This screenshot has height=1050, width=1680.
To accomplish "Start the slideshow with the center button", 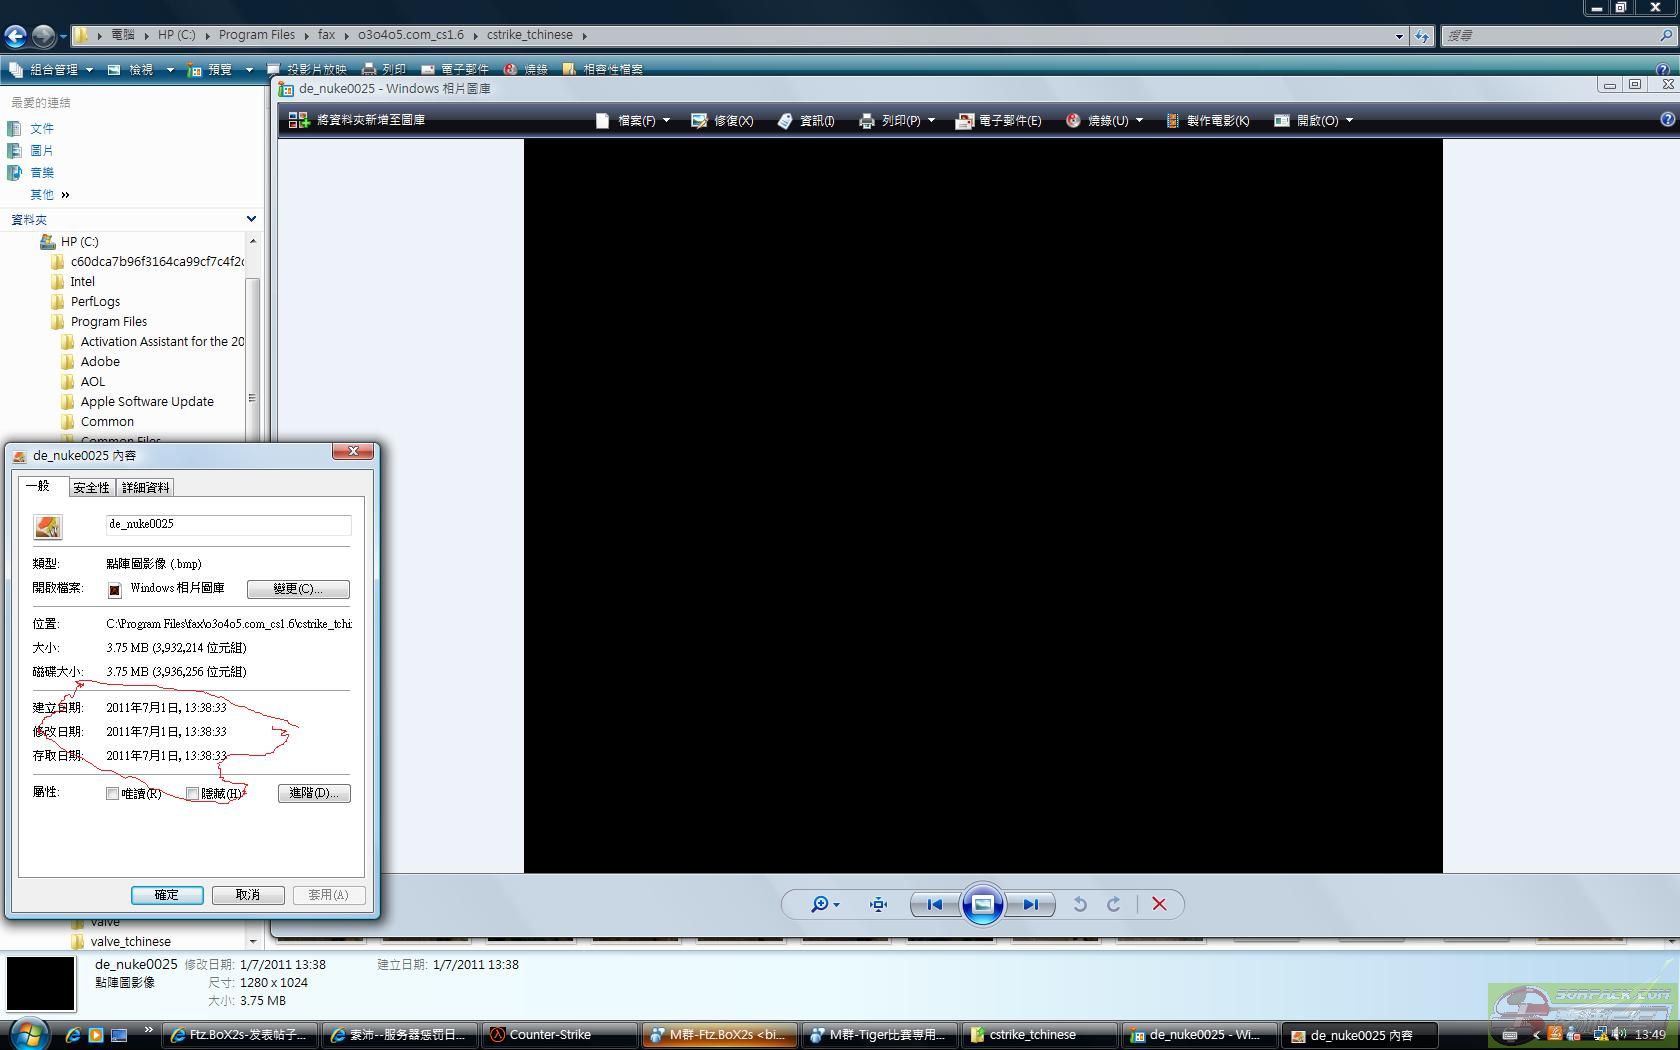I will point(982,904).
